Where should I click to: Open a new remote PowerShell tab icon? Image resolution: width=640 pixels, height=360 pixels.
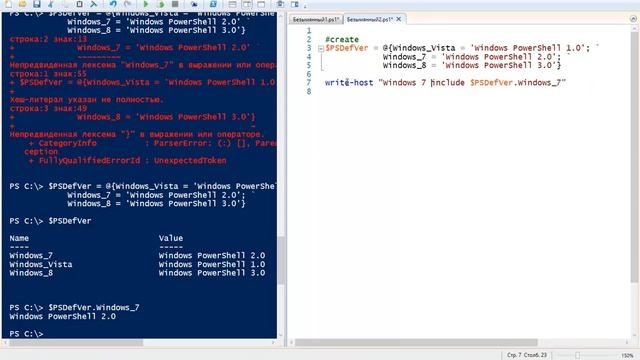[x=194, y=4]
